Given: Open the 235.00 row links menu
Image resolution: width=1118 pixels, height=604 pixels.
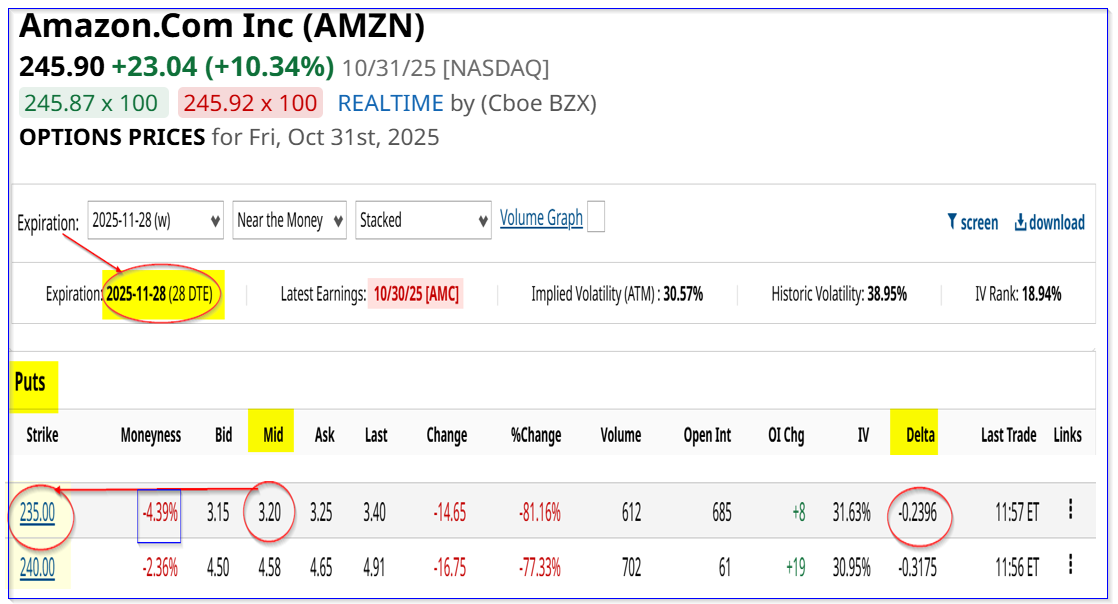Looking at the screenshot, I should pyautogui.click(x=1070, y=510).
